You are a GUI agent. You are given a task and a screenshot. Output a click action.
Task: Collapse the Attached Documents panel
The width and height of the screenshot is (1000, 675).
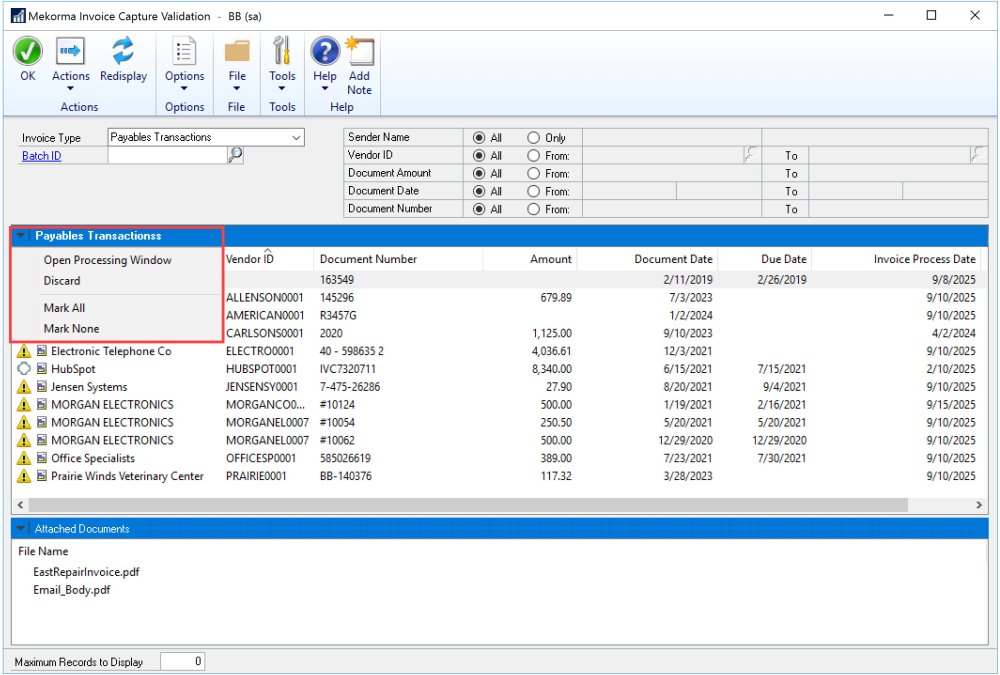[22, 528]
